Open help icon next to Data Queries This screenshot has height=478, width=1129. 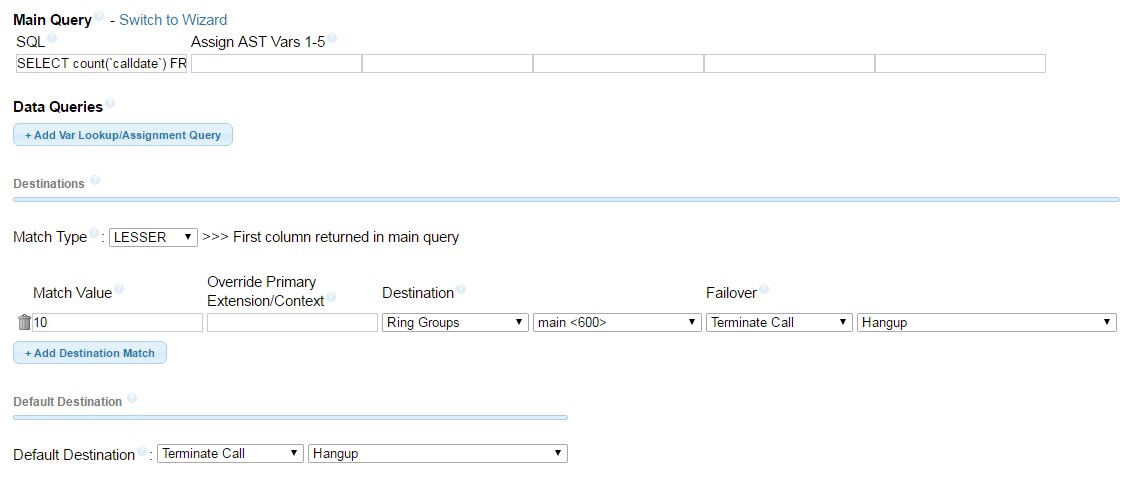109,104
